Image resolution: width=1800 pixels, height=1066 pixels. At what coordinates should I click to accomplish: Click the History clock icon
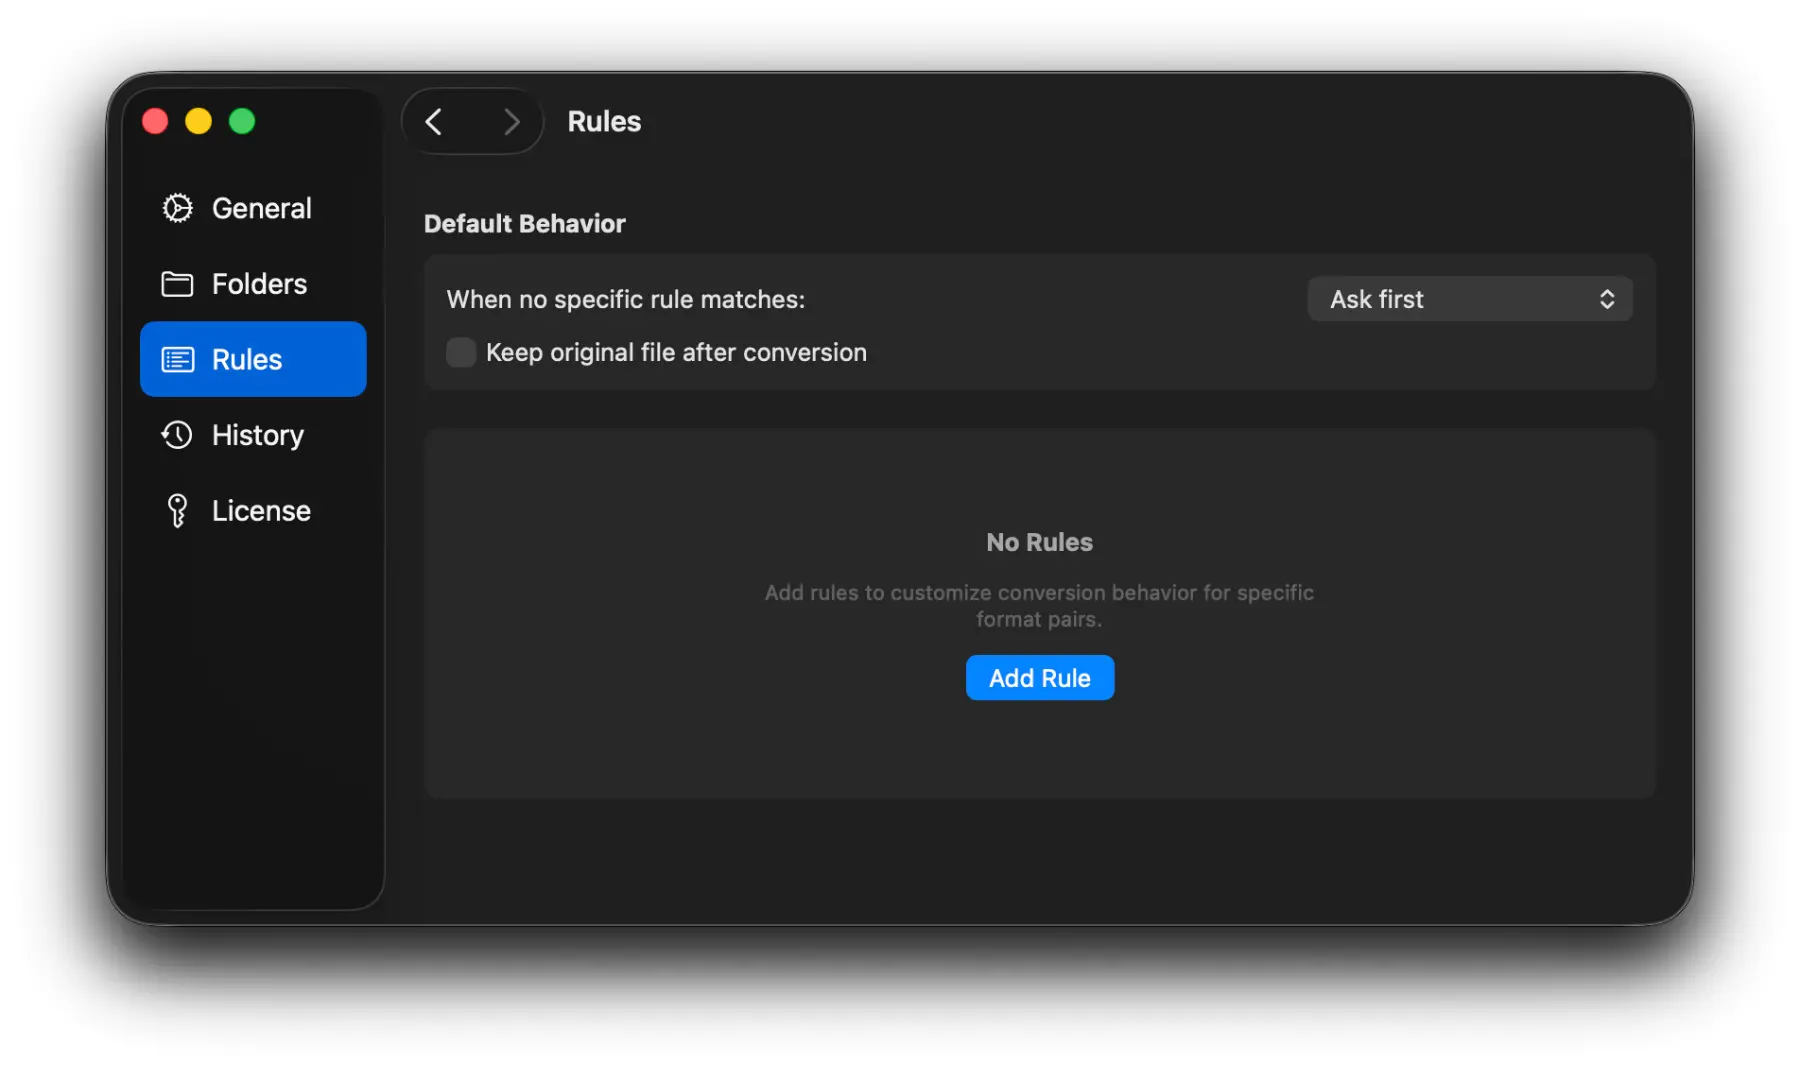point(177,435)
